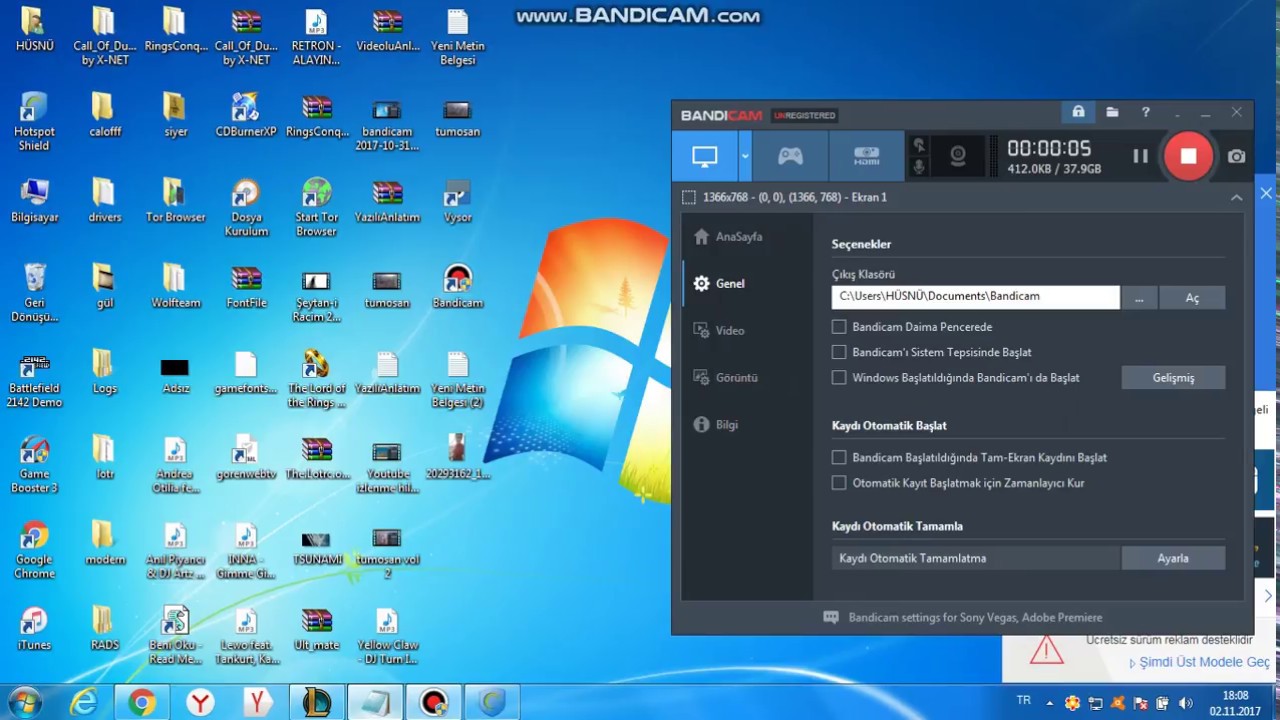Click the Ayarla button

click(1173, 558)
